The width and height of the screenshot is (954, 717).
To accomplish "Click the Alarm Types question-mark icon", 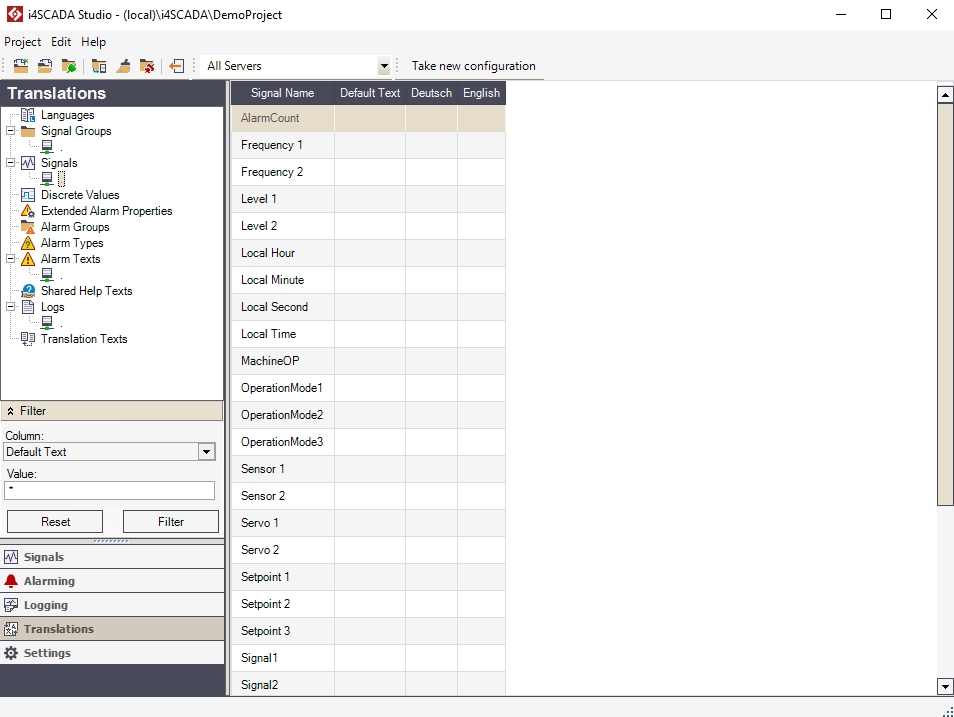I will coord(28,243).
